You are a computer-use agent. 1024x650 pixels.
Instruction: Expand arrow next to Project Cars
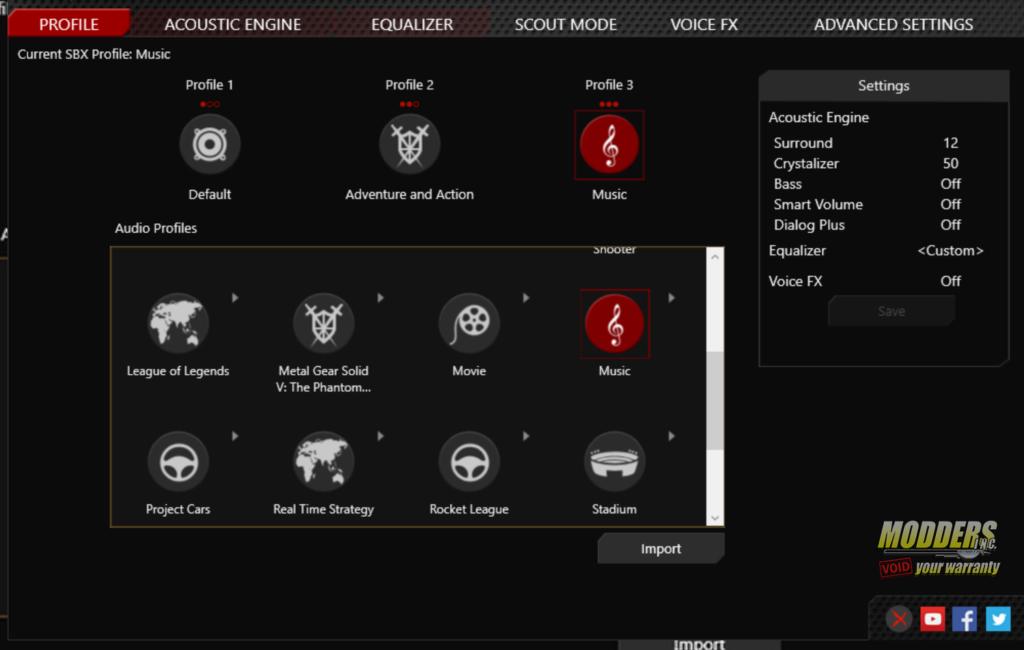(x=235, y=436)
